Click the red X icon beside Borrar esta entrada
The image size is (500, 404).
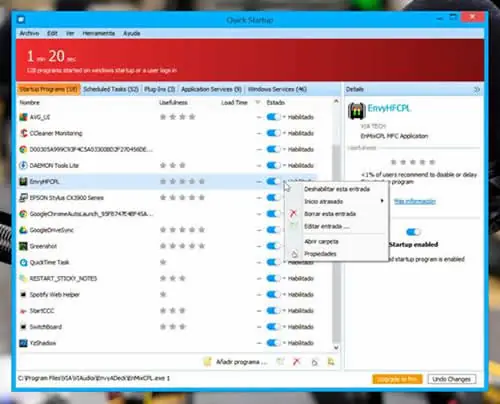pyautogui.click(x=293, y=214)
